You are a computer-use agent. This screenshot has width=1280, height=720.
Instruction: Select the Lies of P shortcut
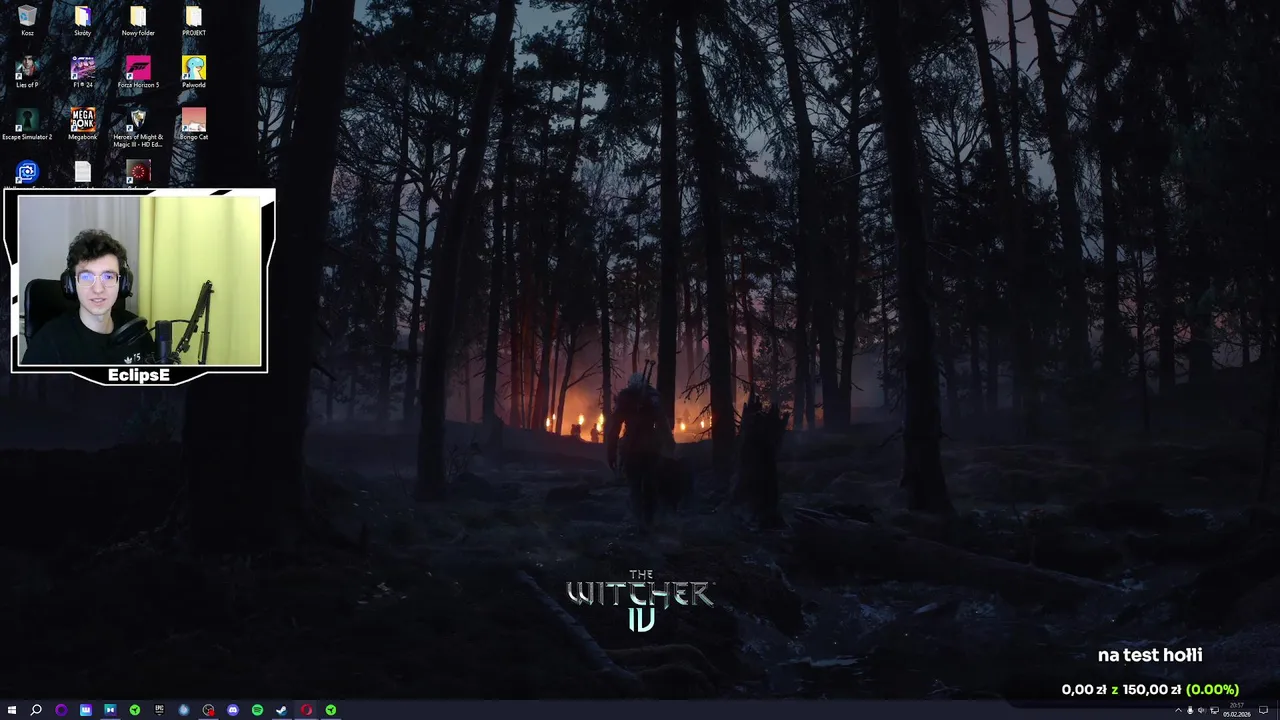27,73
